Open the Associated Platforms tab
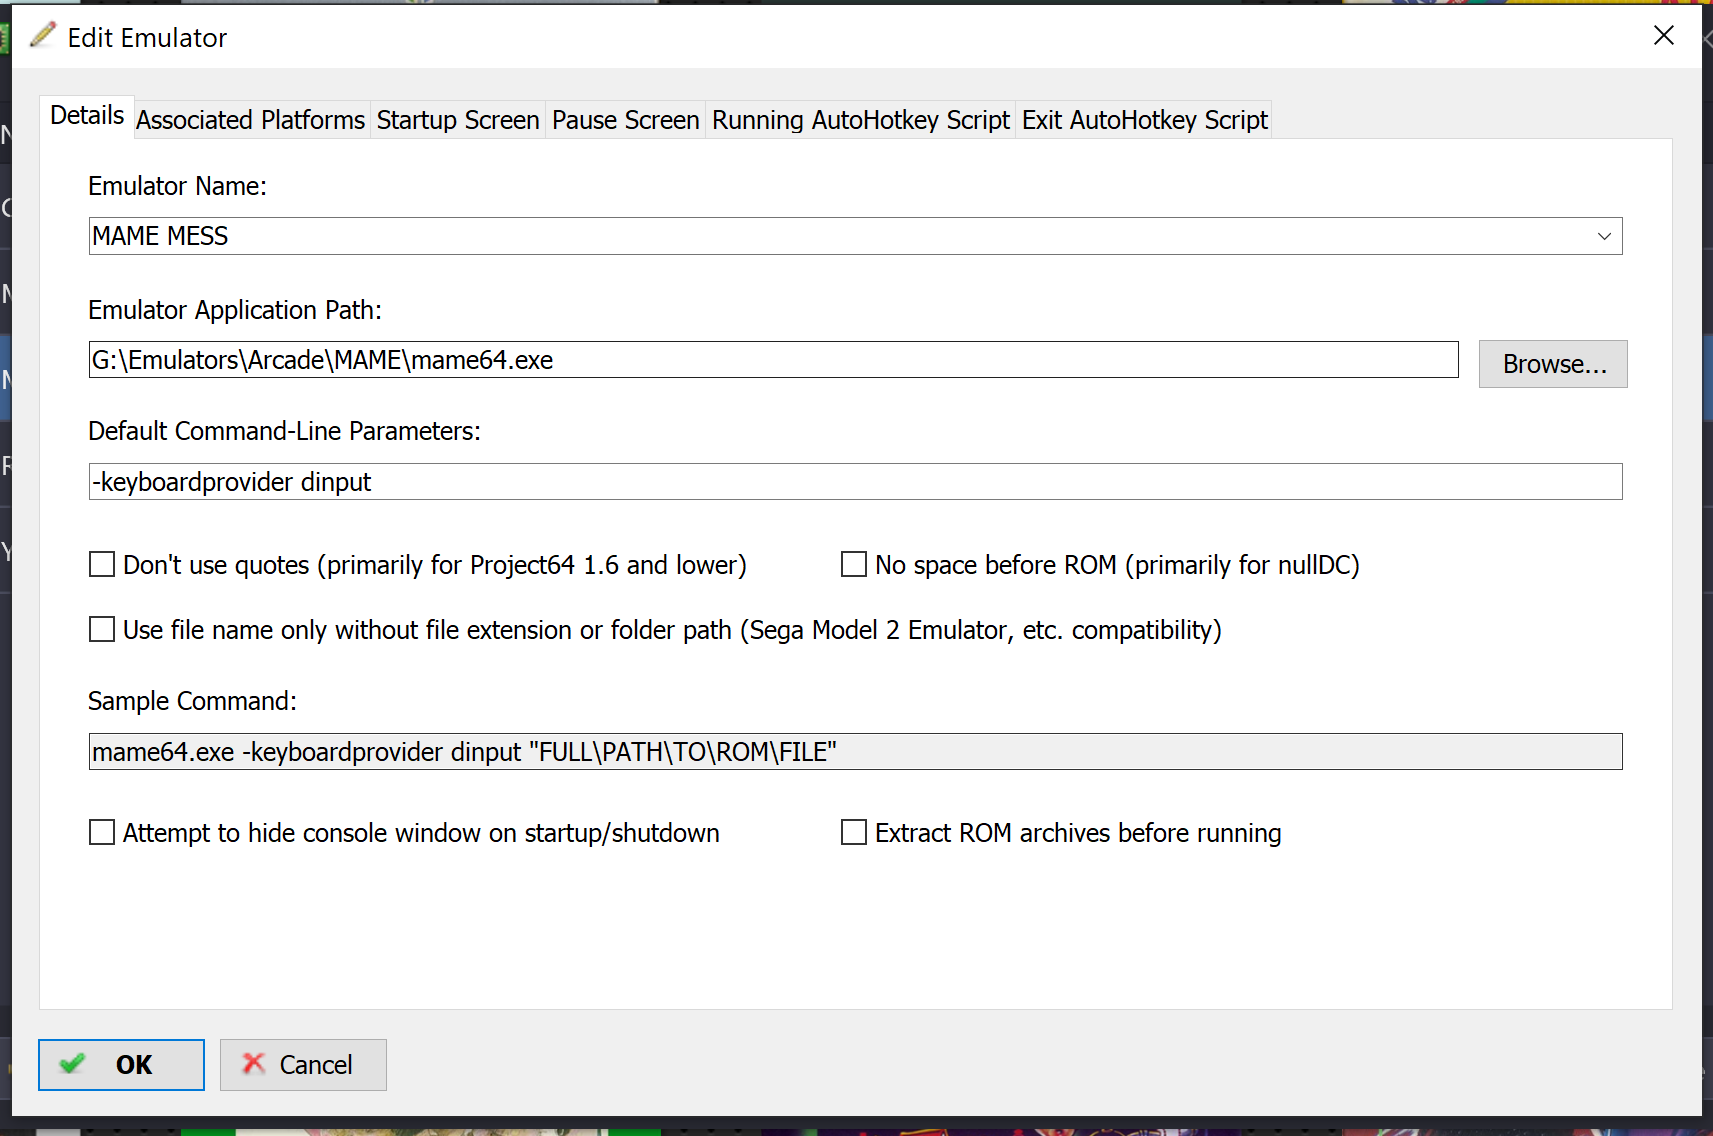Screen dimensions: 1713x1136 [251, 120]
